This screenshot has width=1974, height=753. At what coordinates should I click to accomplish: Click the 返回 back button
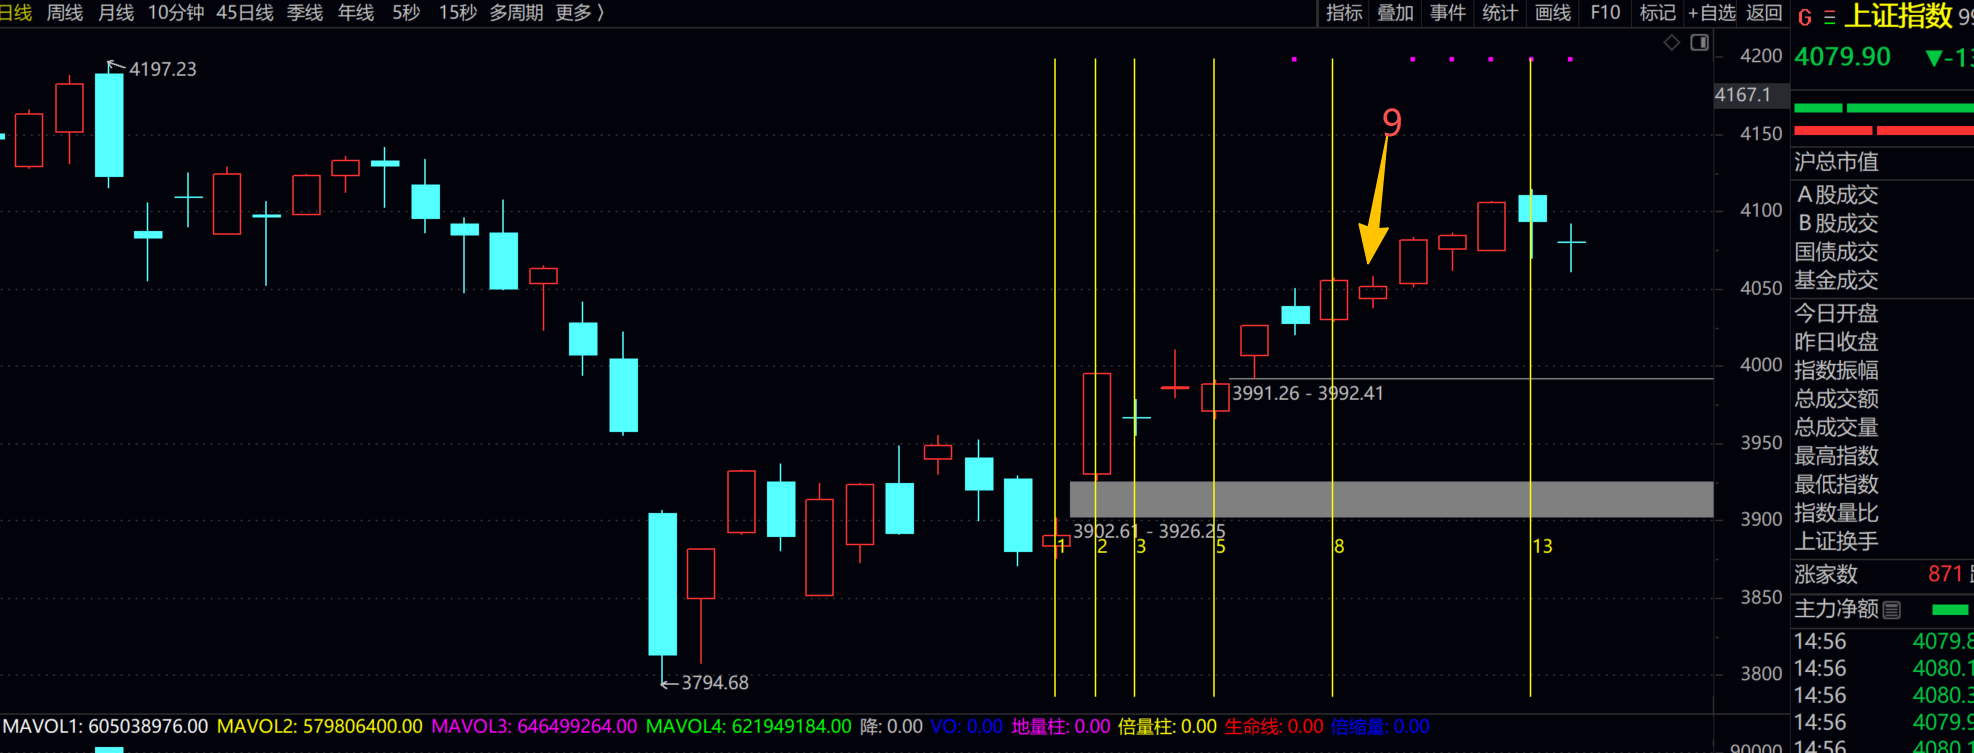tap(1764, 13)
